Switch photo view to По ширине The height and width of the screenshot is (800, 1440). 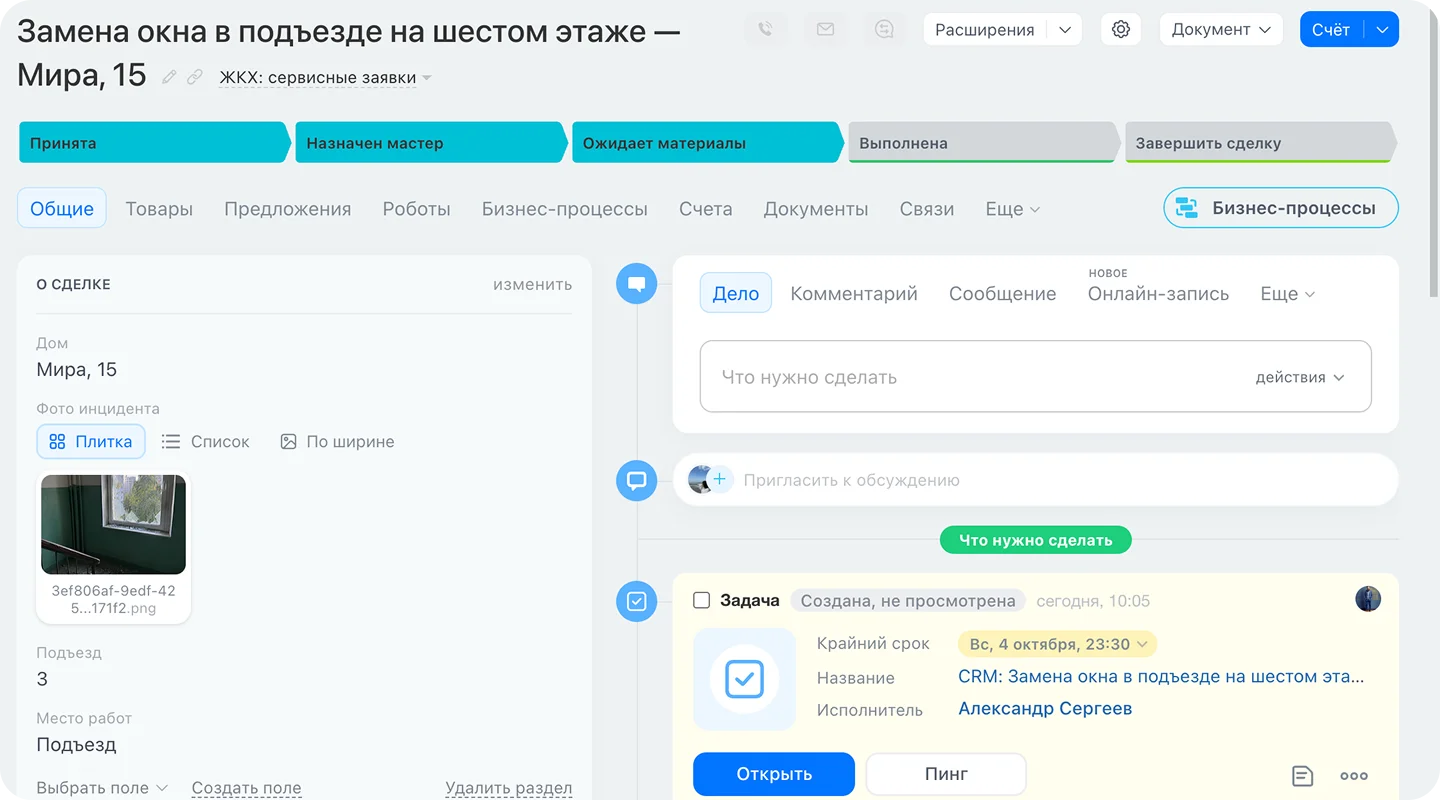337,441
